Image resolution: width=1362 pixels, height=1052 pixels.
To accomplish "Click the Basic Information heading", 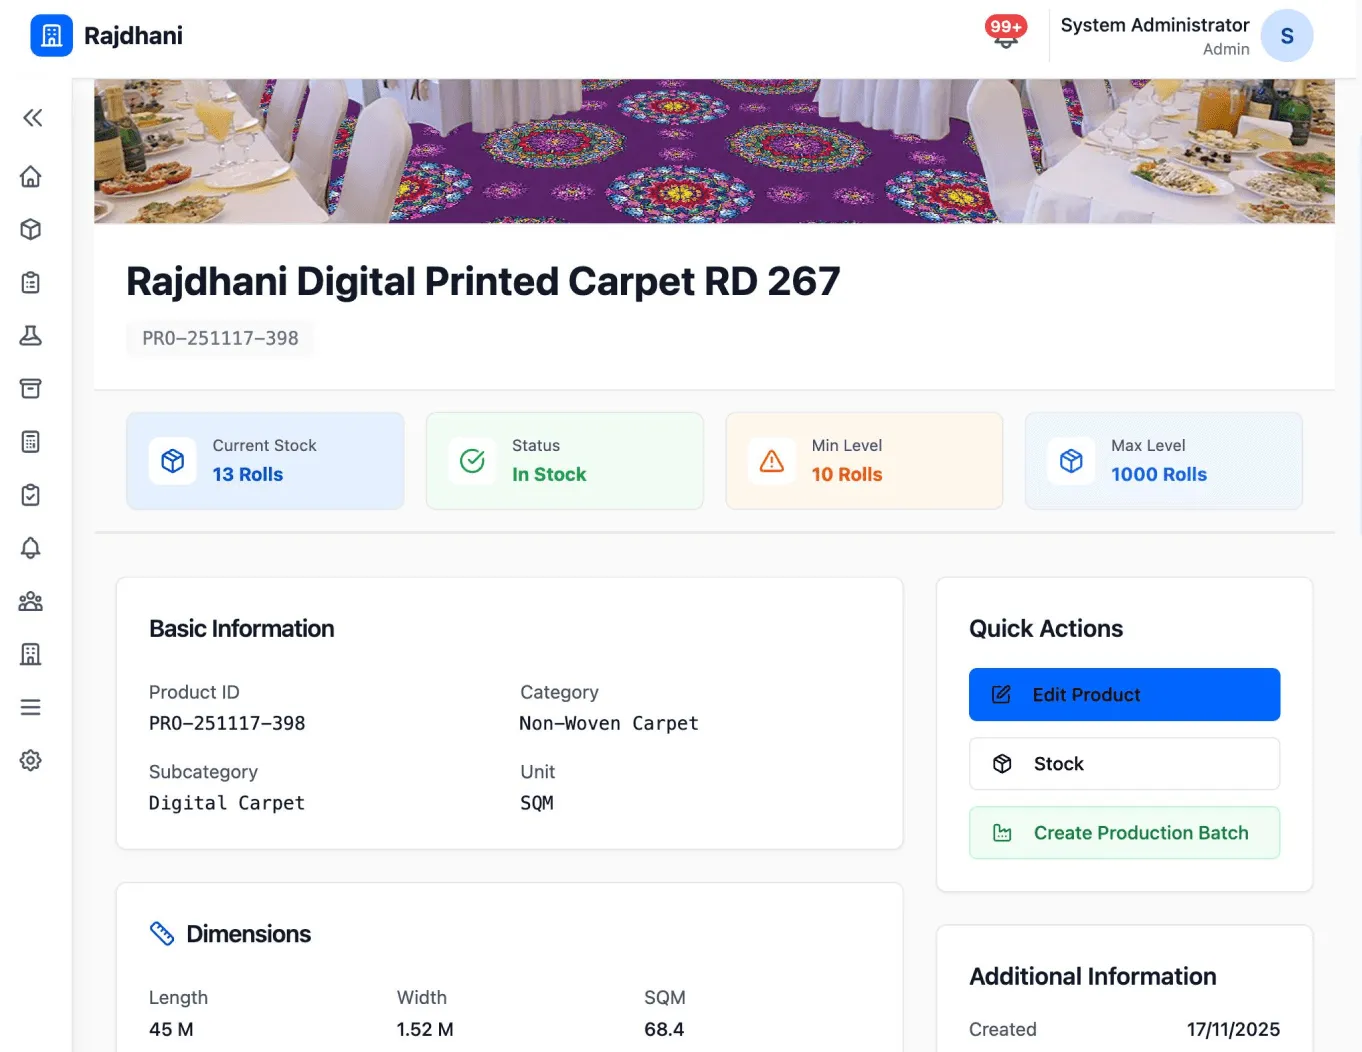I will (242, 629).
